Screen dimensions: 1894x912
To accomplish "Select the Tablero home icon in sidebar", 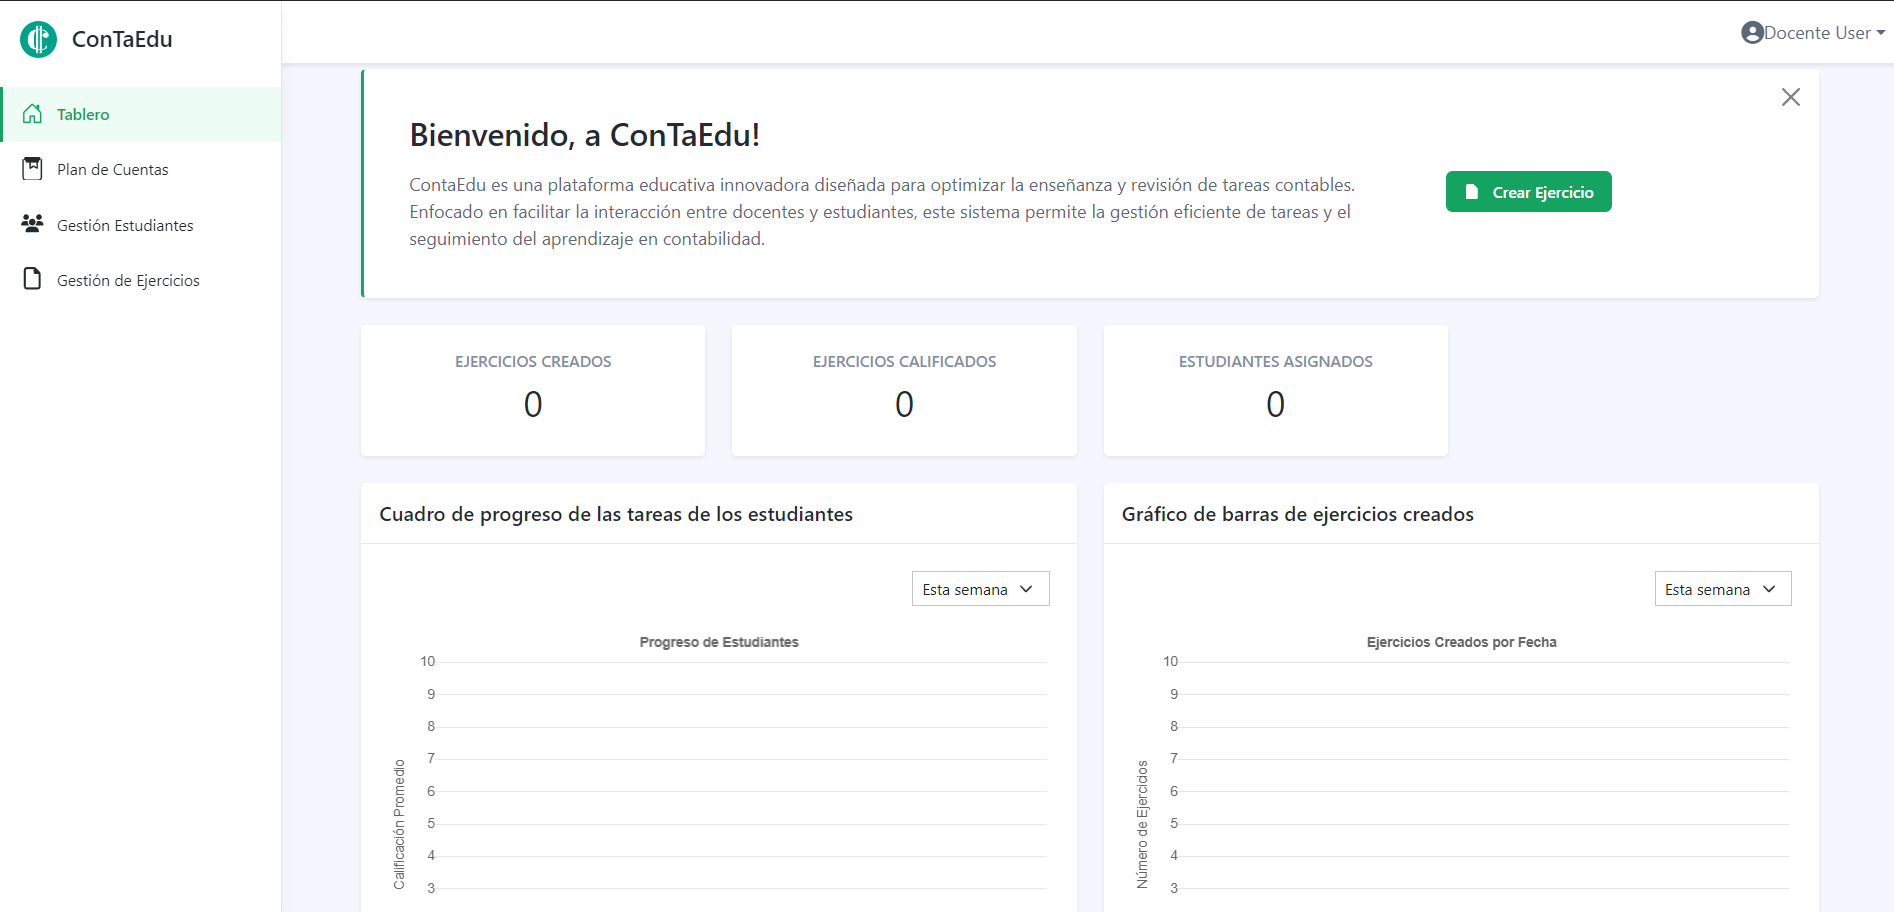I will pyautogui.click(x=33, y=113).
